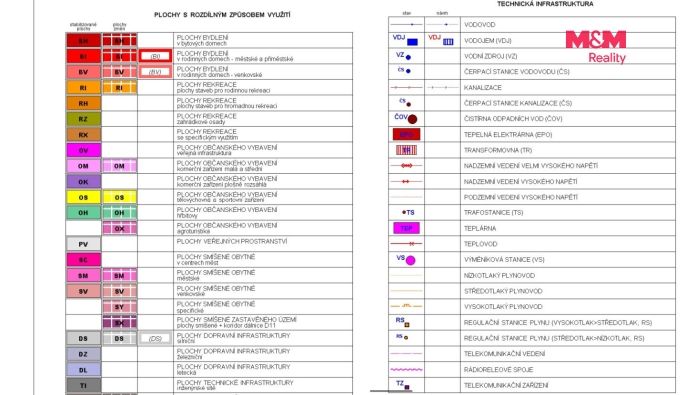Viewport: 686px width, 395px height.
Task: Click the high voltage overhead line symbol
Action: coord(406,181)
